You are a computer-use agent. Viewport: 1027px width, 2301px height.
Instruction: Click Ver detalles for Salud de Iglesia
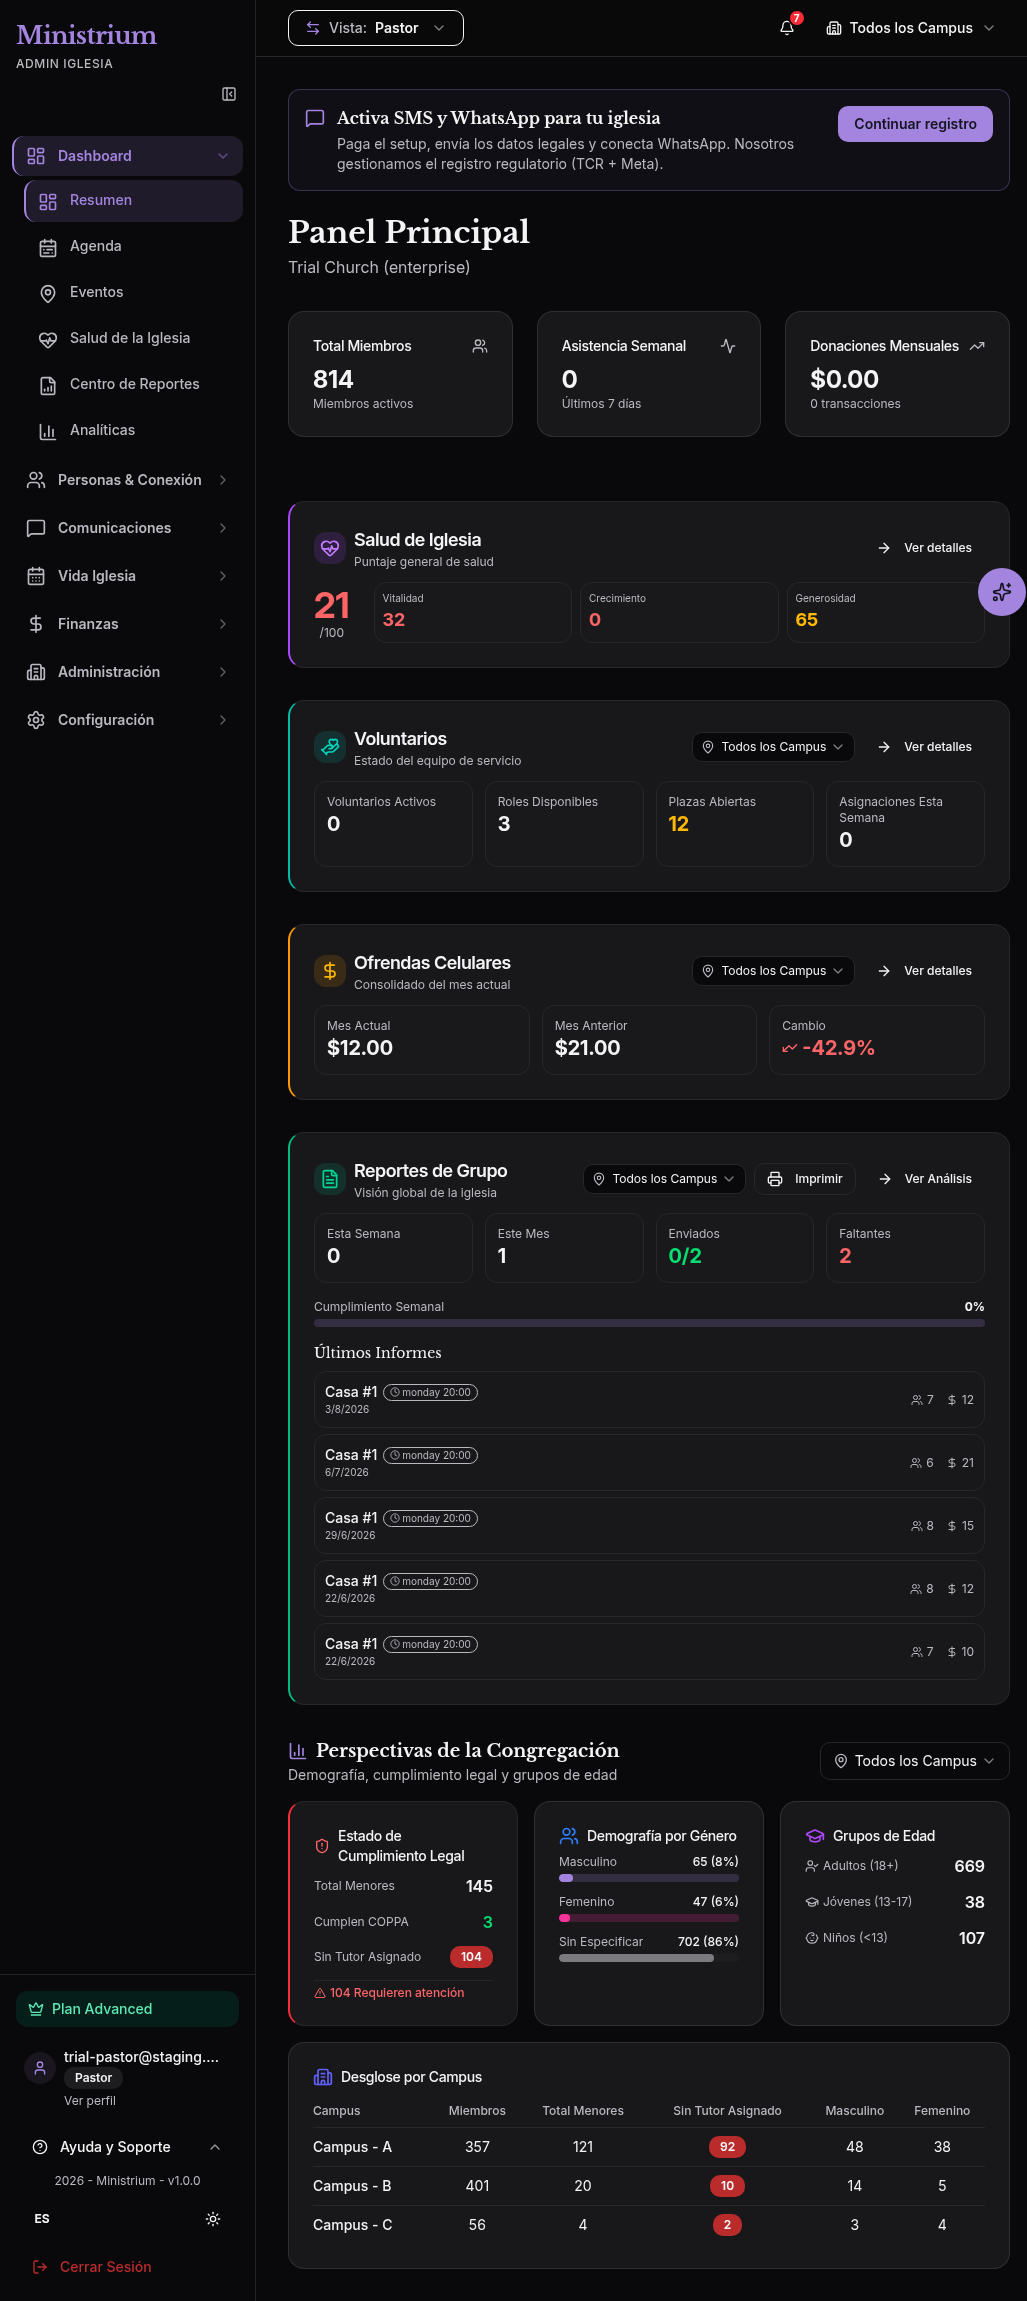pos(925,548)
